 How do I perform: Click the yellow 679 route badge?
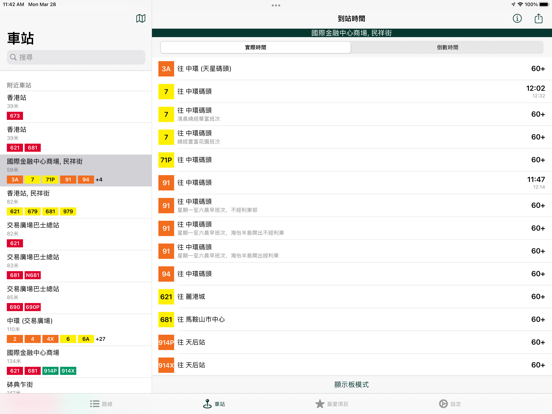click(32, 212)
